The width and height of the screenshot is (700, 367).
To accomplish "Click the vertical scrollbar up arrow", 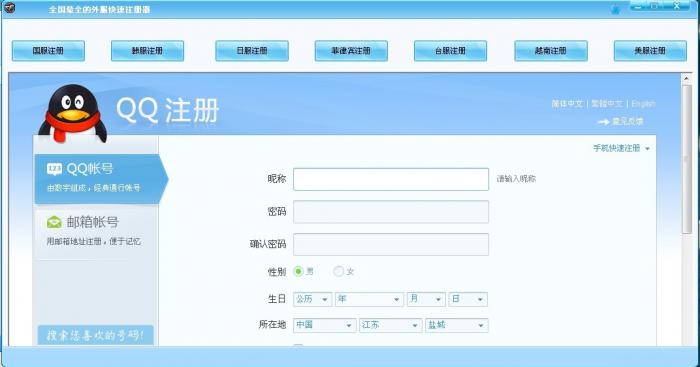I will 687,78.
